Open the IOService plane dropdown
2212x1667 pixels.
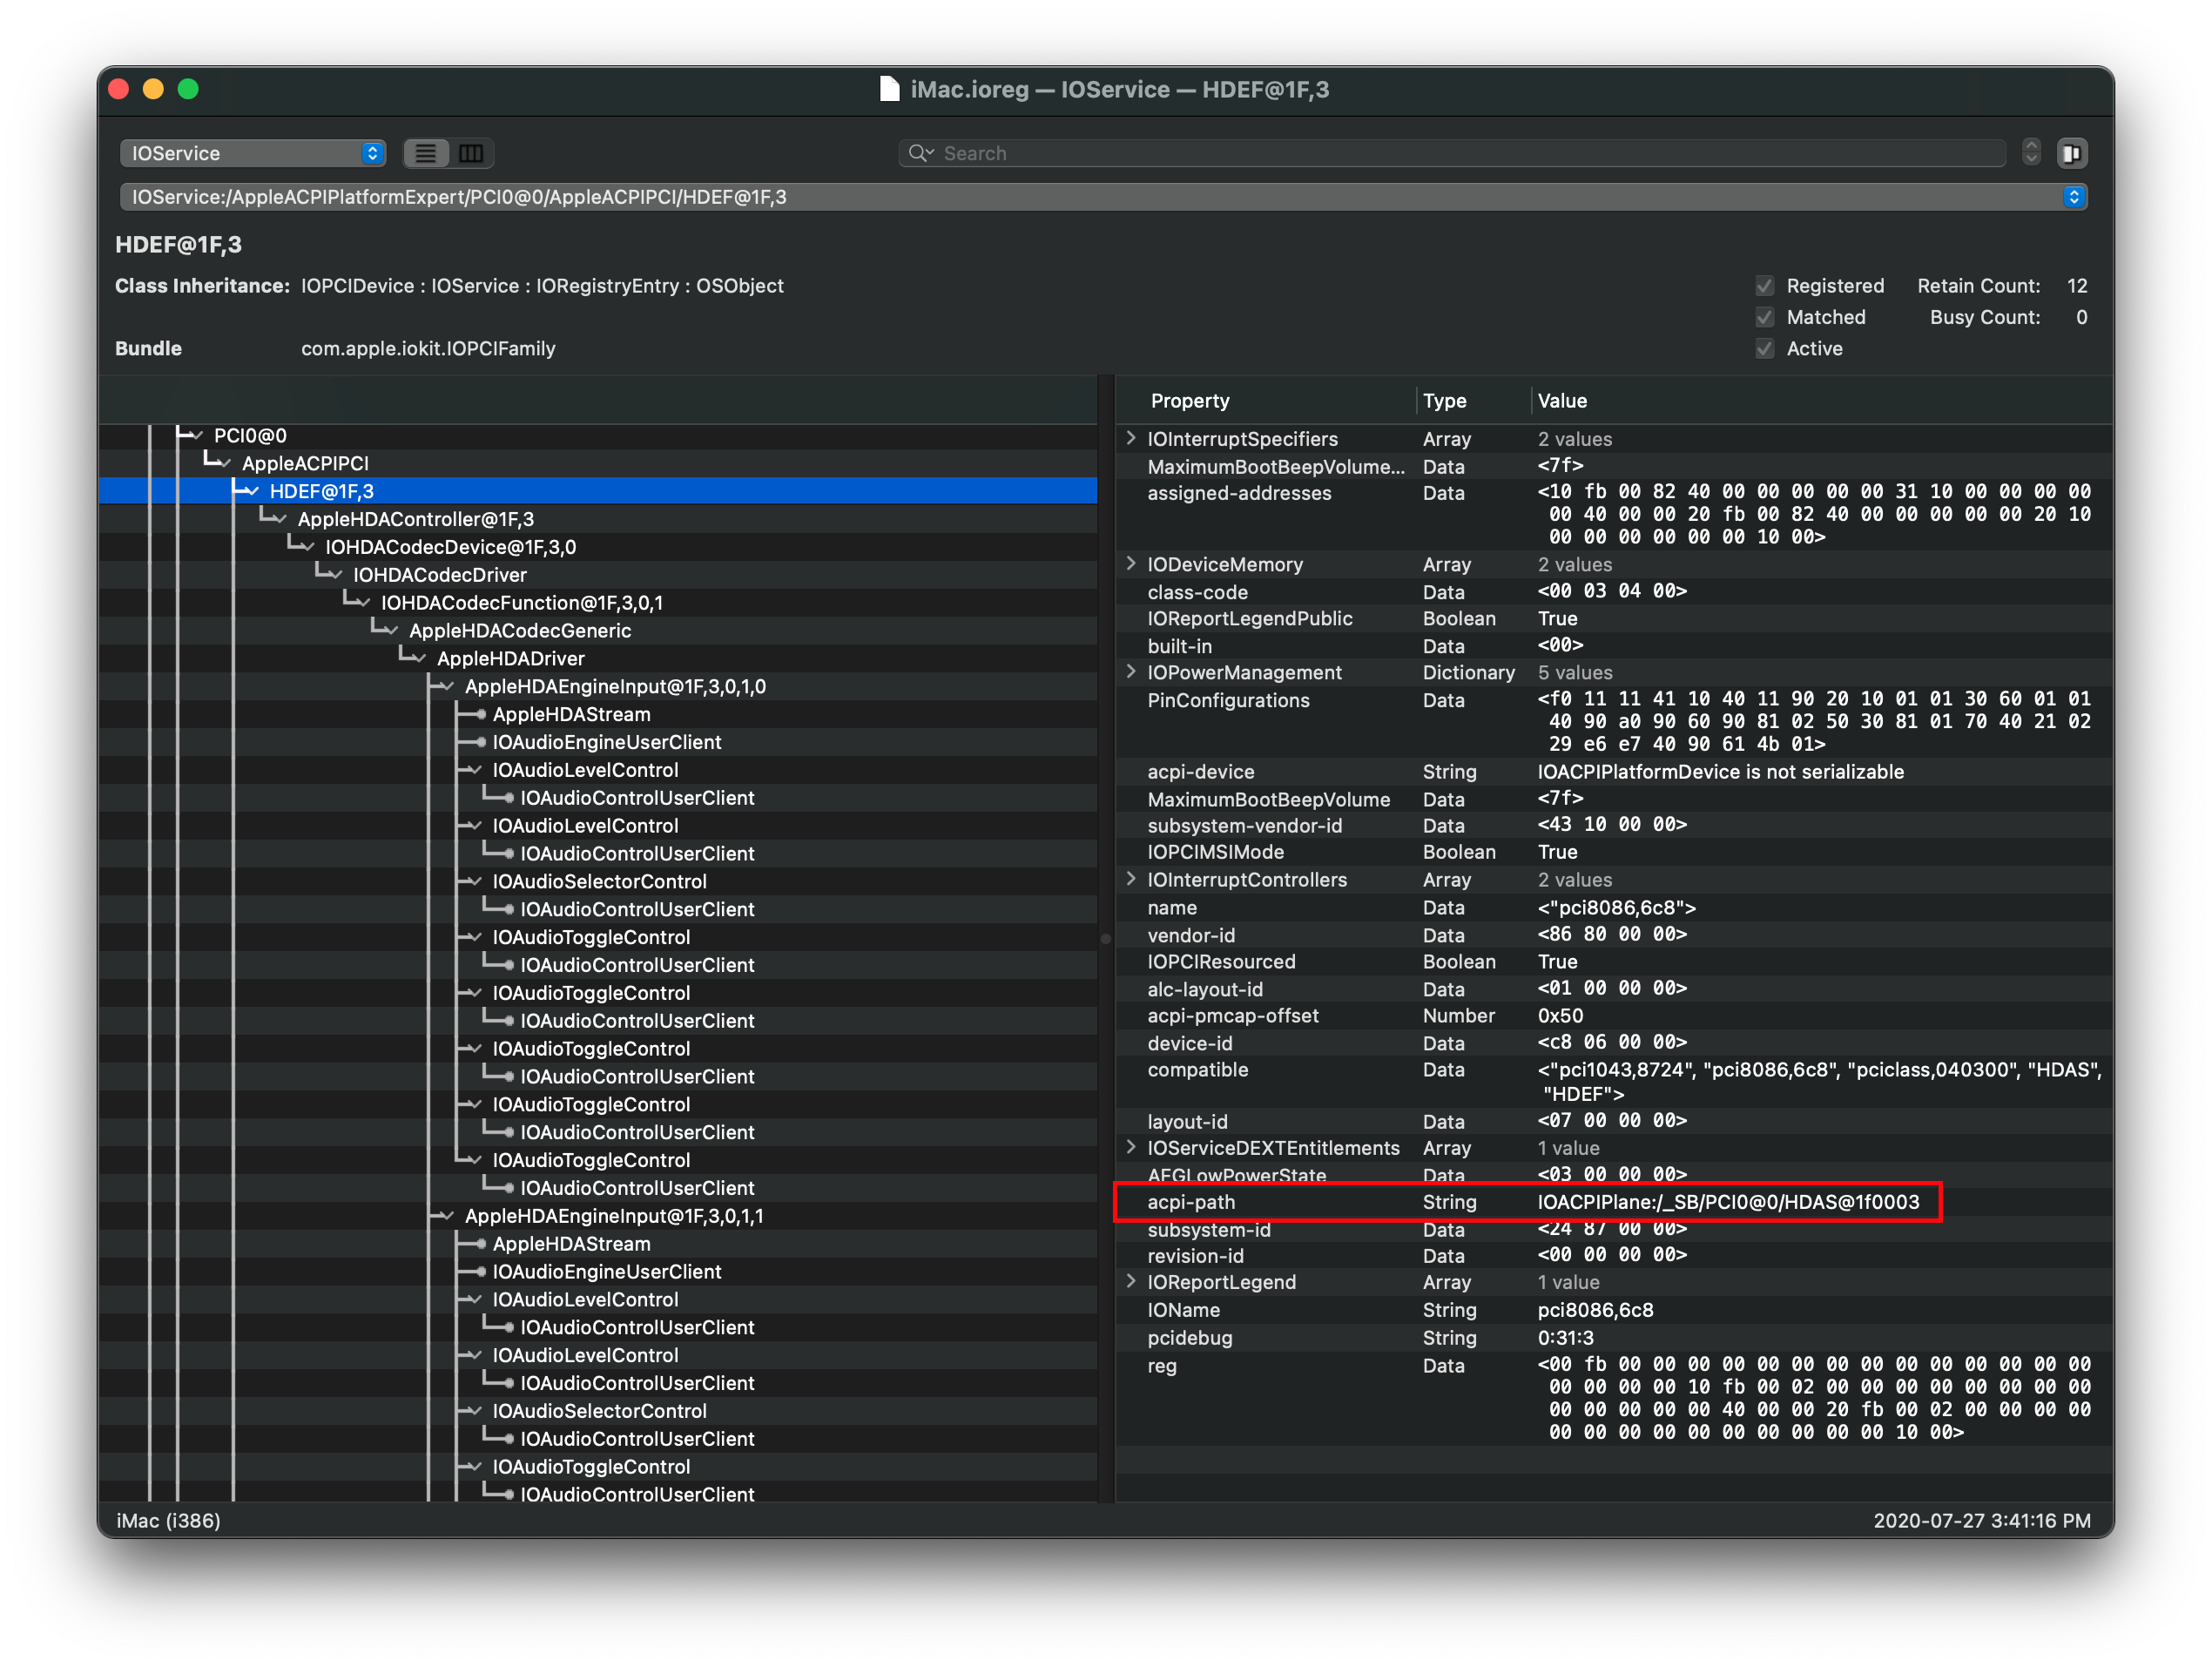point(252,153)
